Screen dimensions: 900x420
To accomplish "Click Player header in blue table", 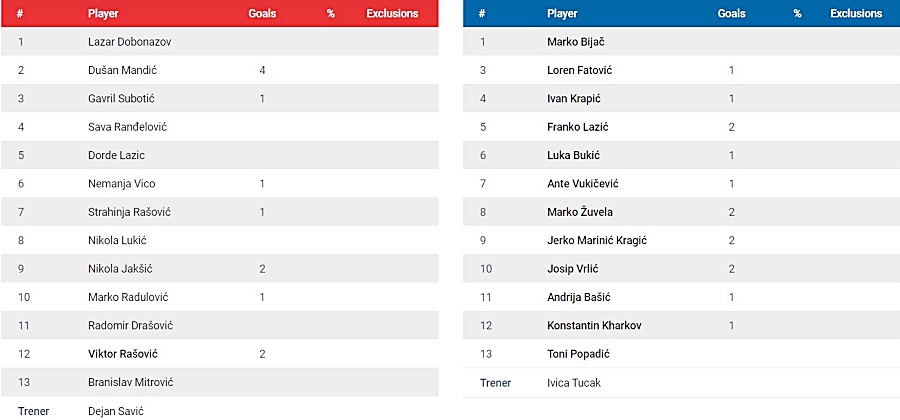I will click(562, 14).
